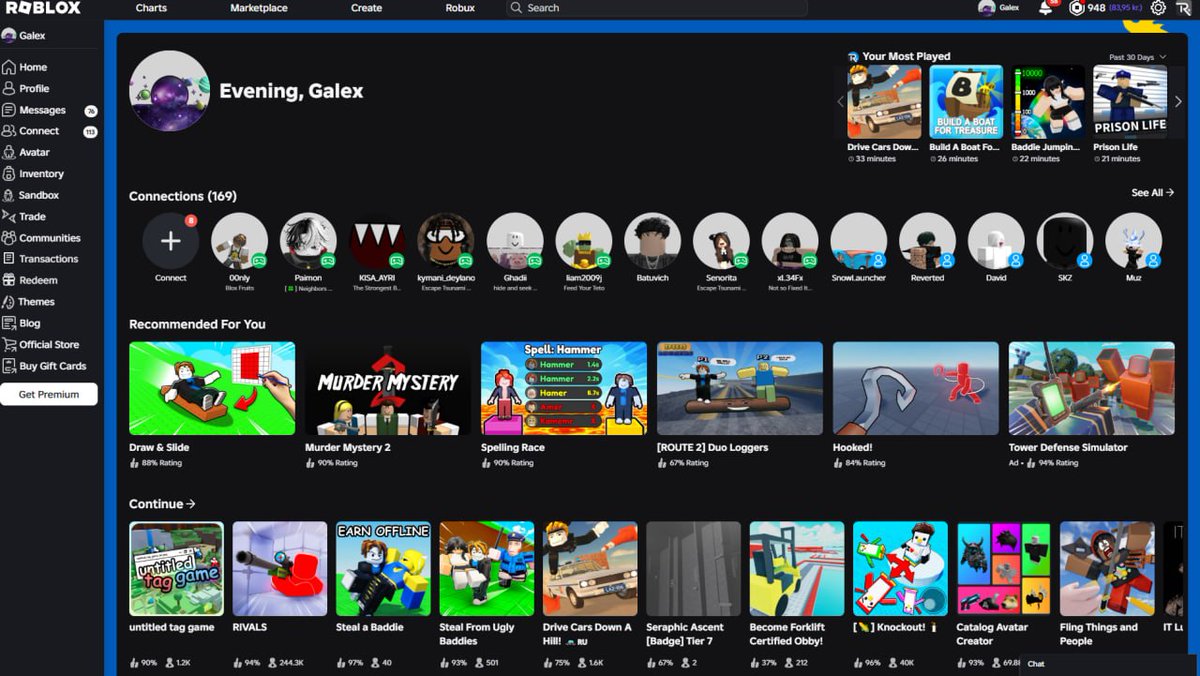This screenshot has width=1200, height=676.
Task: Click Galex username in top bar
Action: pos(1010,8)
